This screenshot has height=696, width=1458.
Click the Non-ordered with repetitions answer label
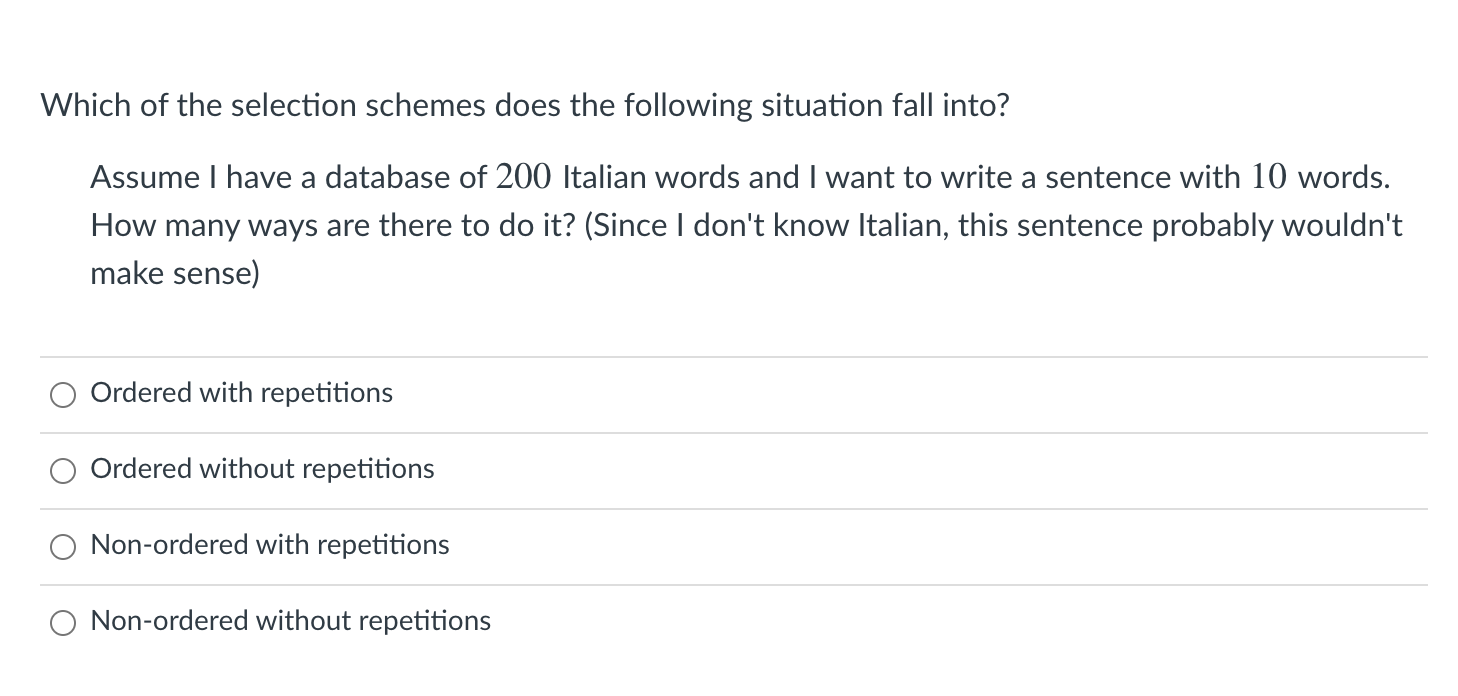coord(269,545)
